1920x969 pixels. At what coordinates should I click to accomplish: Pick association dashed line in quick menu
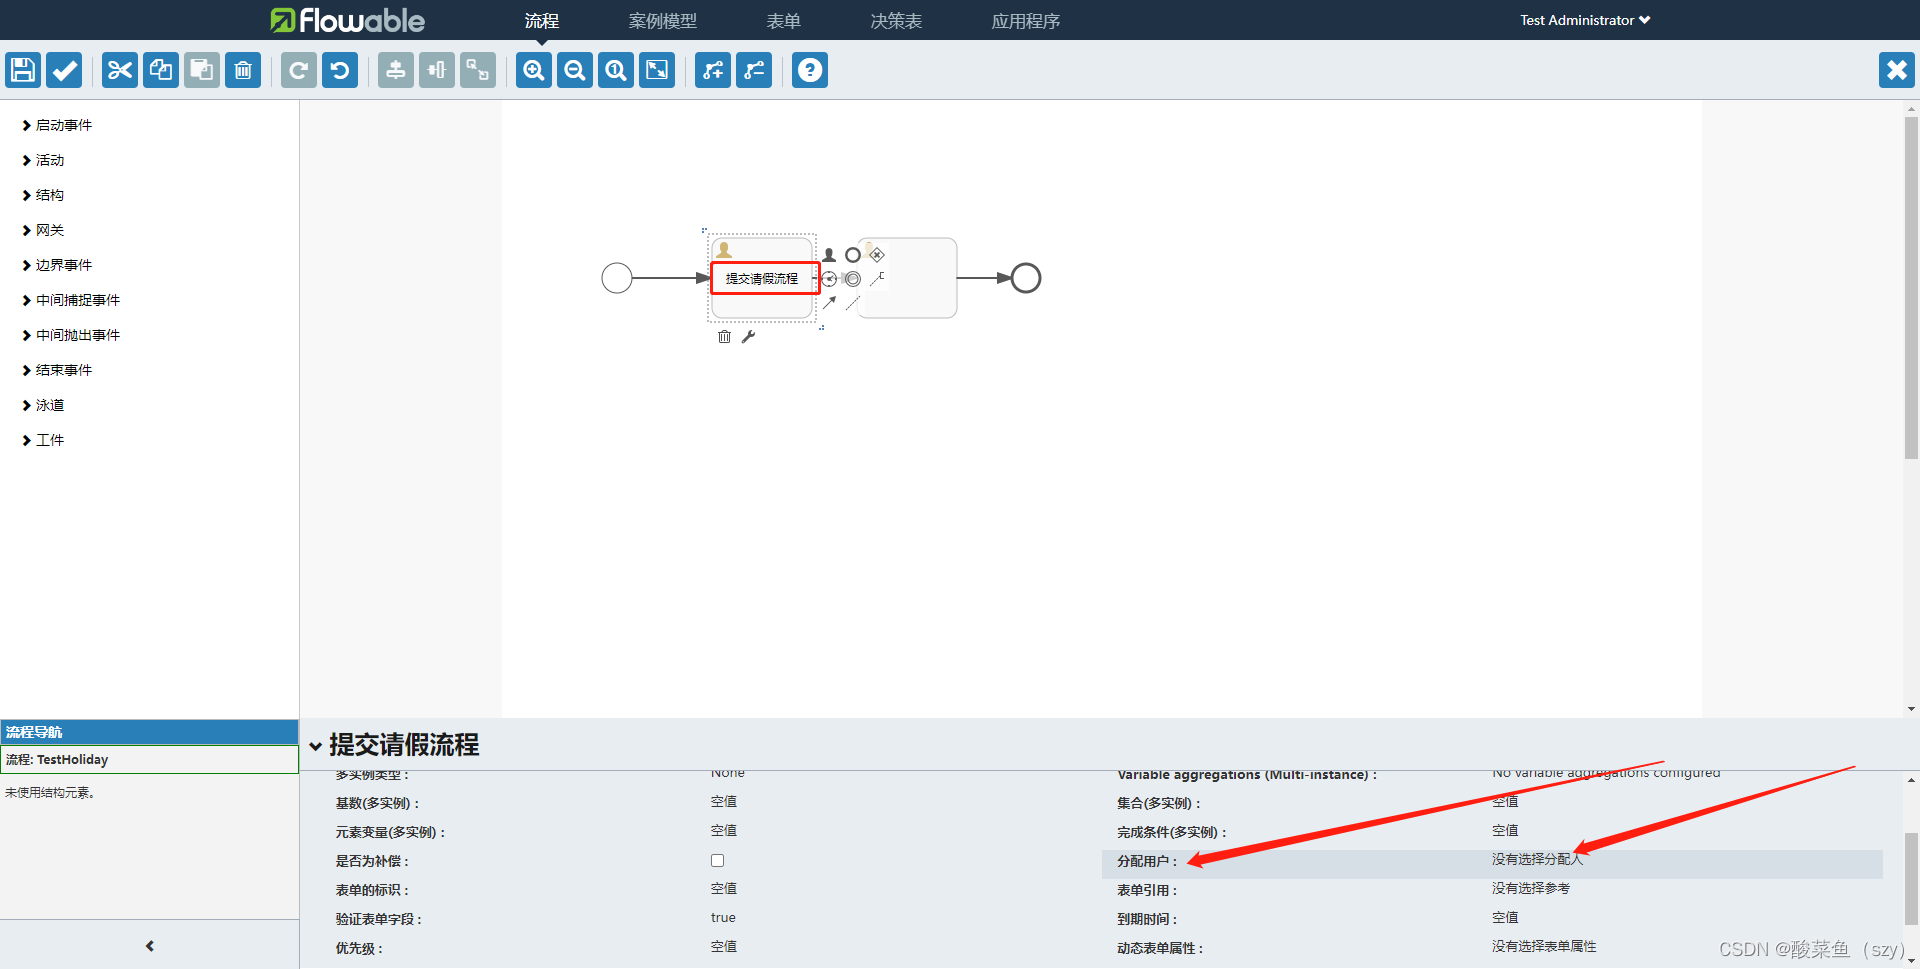pyautogui.click(x=853, y=303)
